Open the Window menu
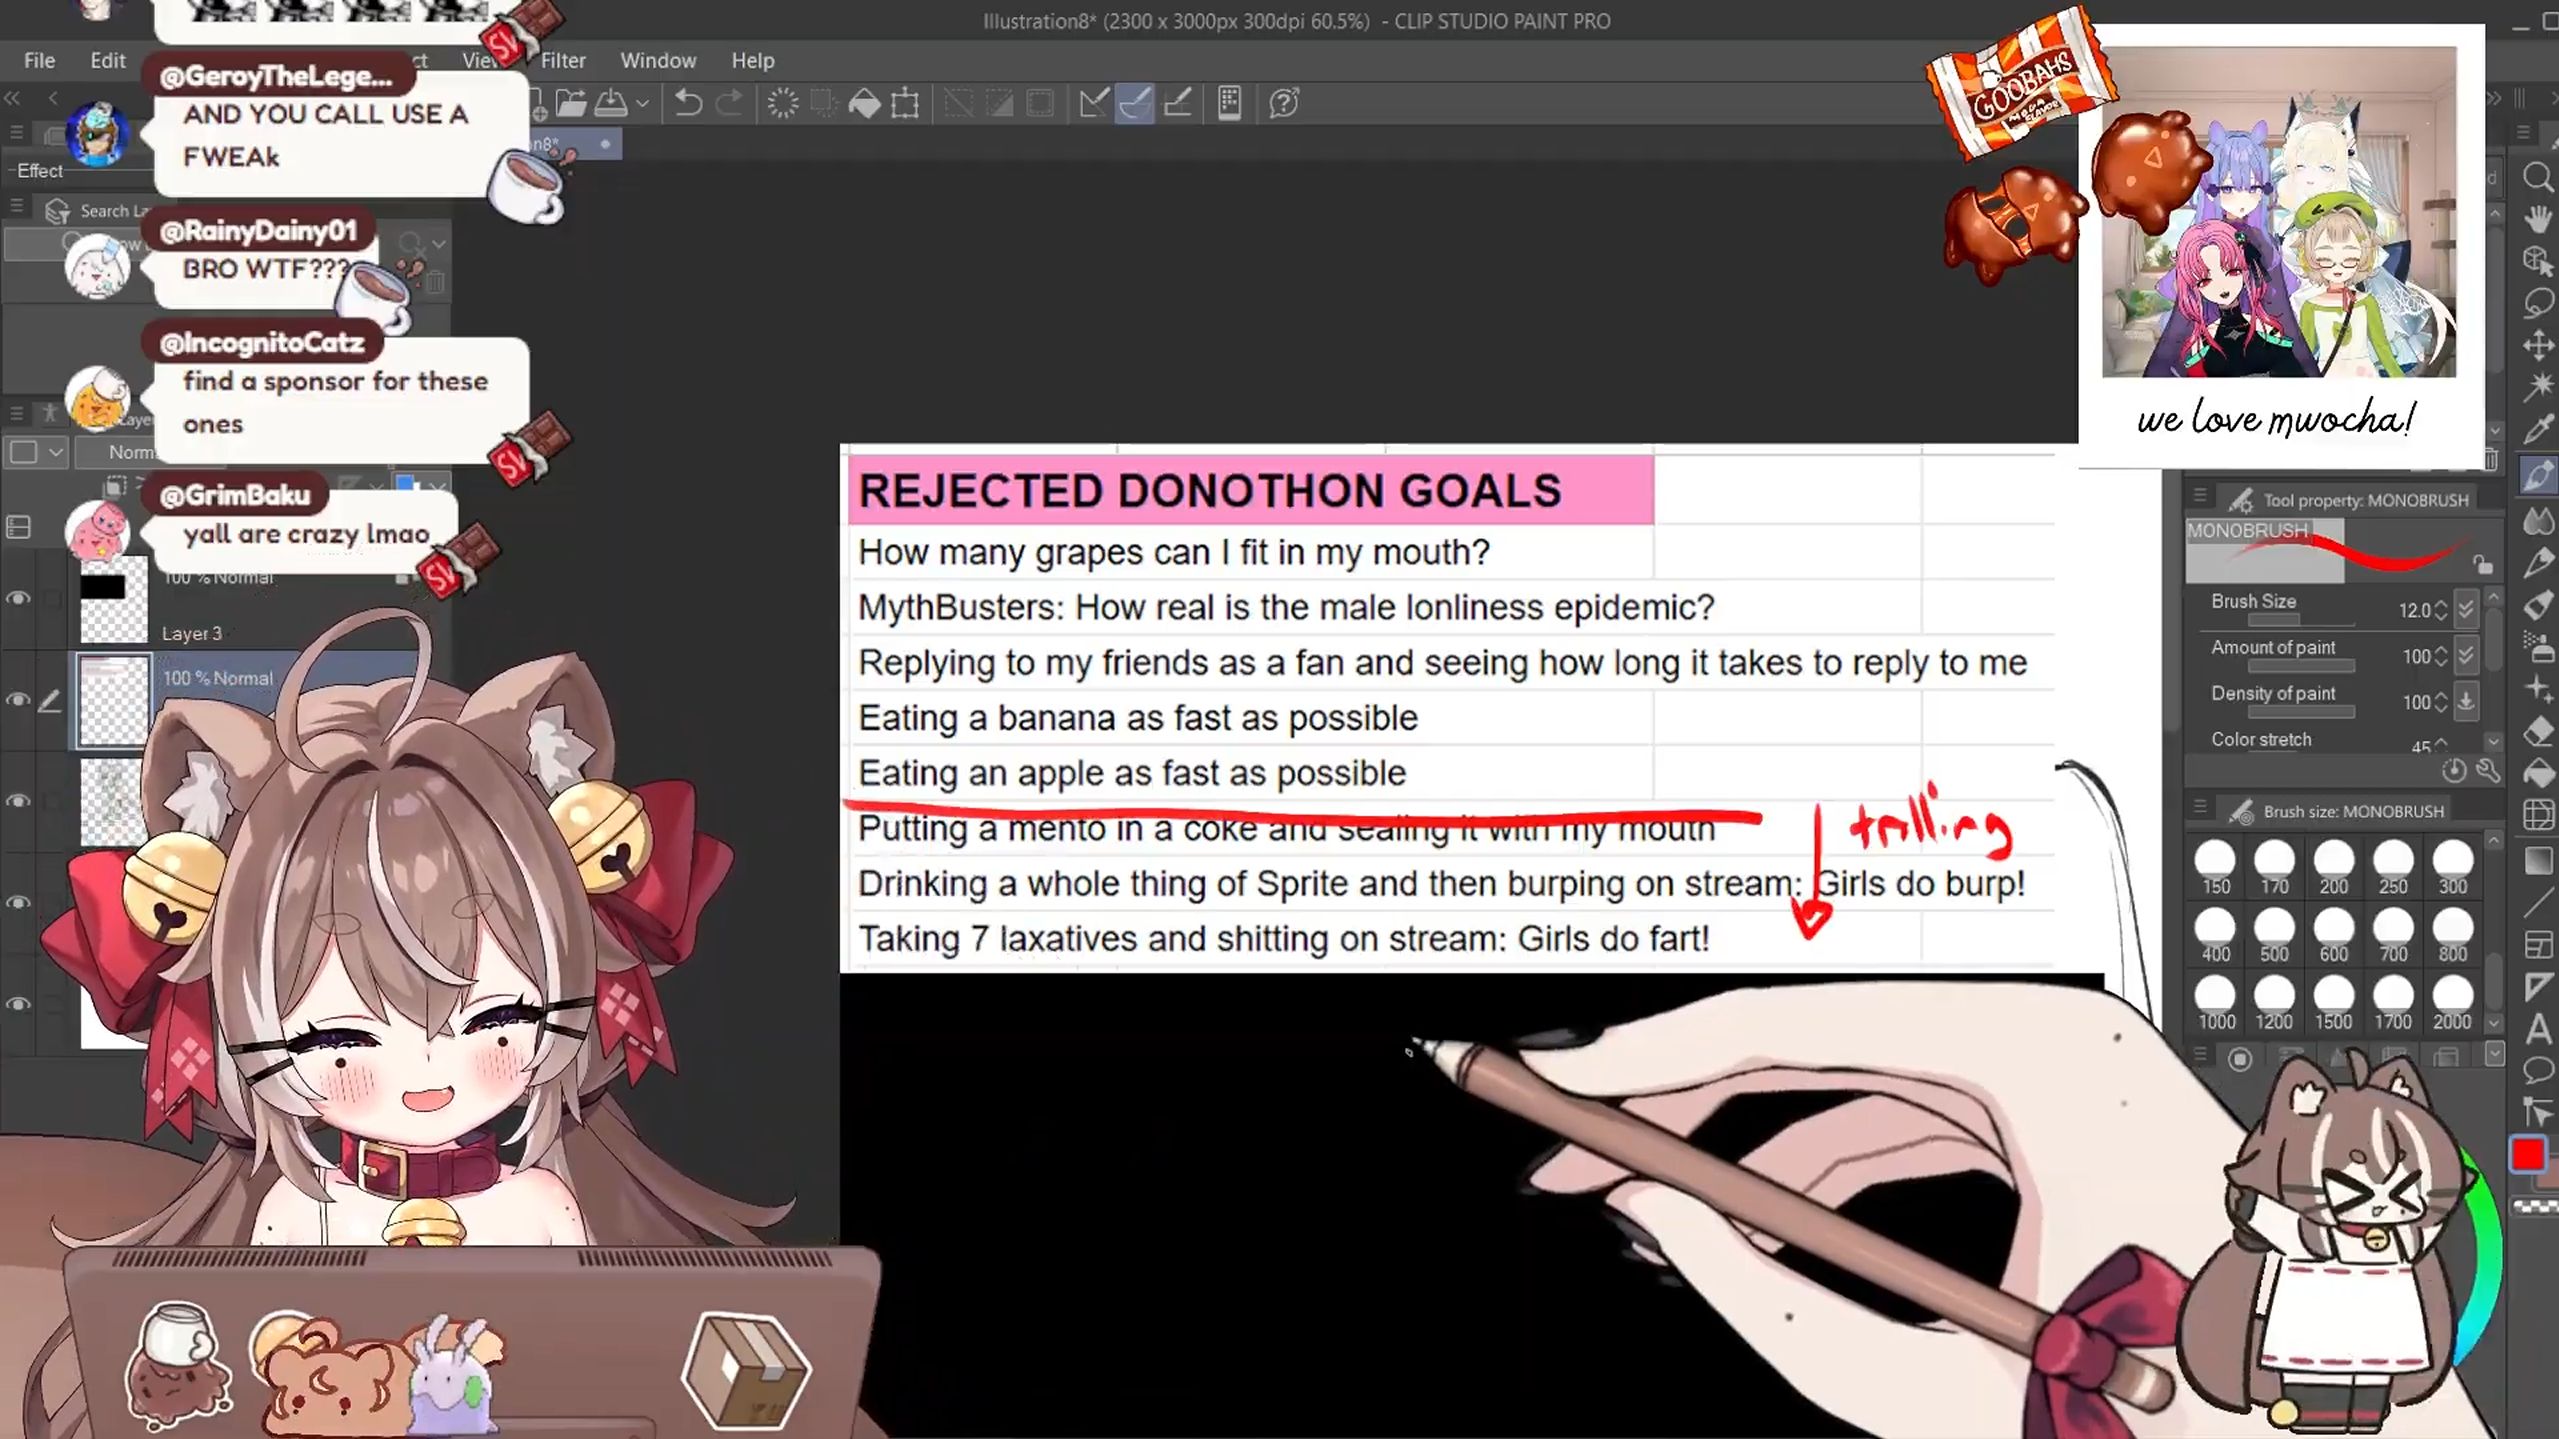 tap(658, 60)
